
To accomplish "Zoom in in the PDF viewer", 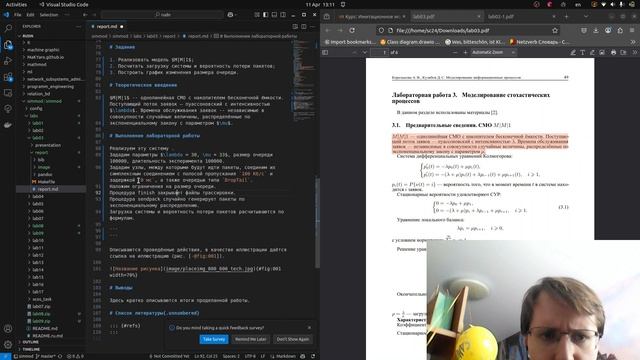I will point(465,53).
